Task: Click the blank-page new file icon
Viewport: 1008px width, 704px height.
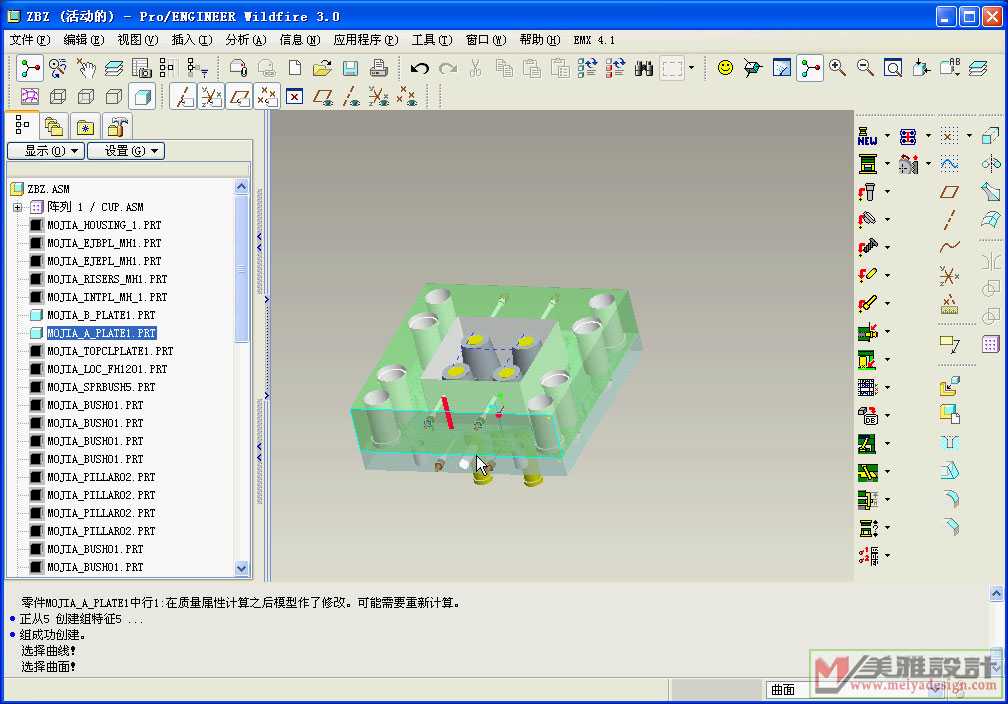Action: click(294, 68)
